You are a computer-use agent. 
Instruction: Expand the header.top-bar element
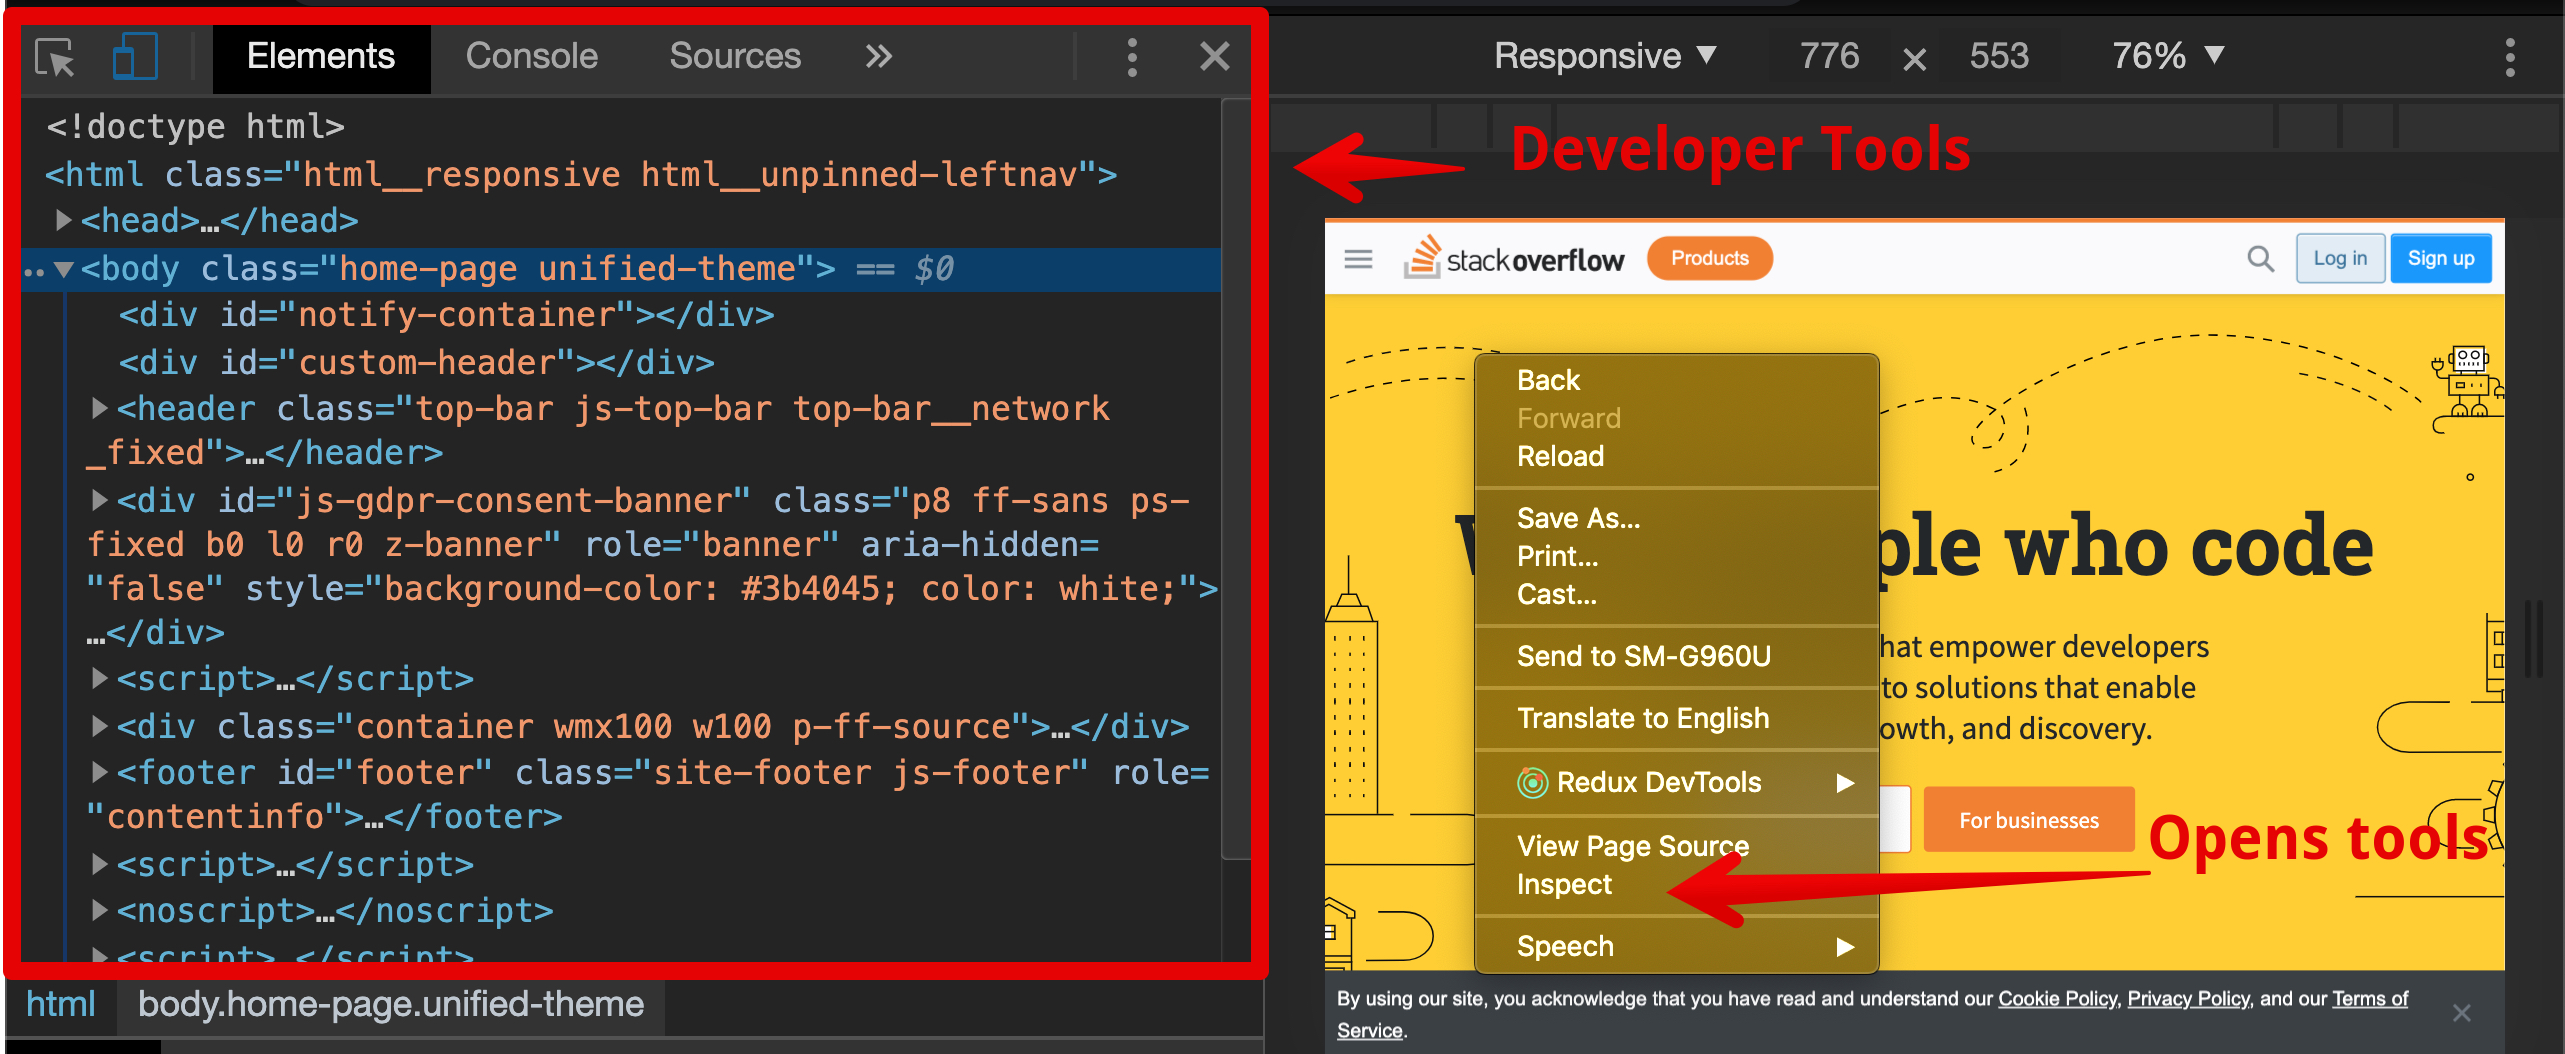[x=99, y=408]
